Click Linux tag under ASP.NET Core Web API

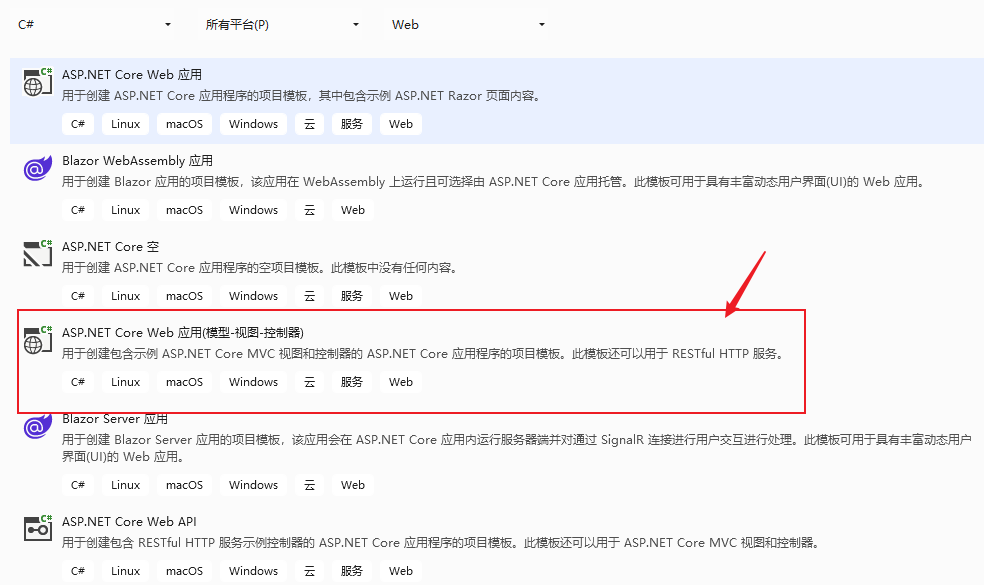point(126,571)
